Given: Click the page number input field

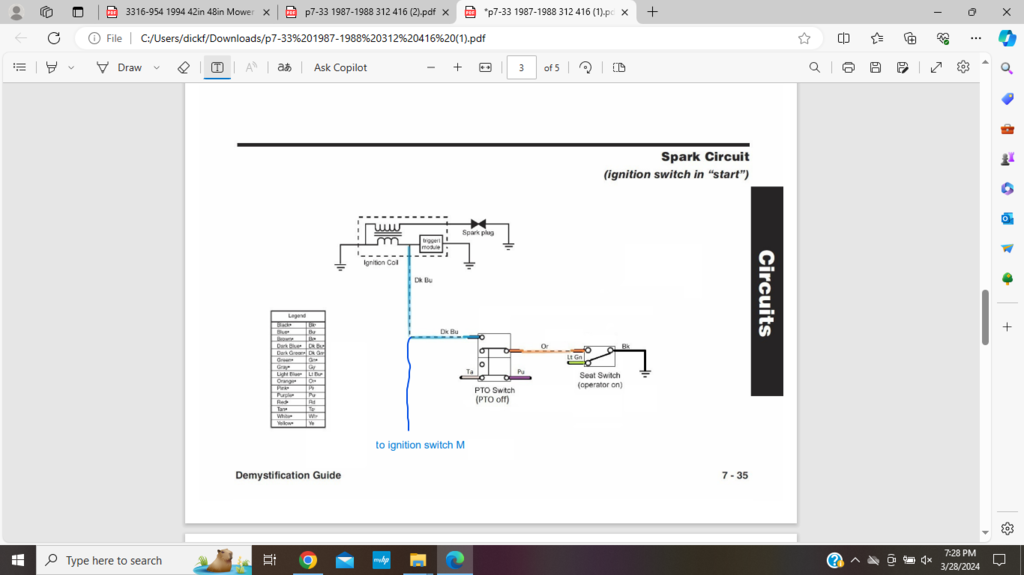Looking at the screenshot, I should (x=521, y=67).
